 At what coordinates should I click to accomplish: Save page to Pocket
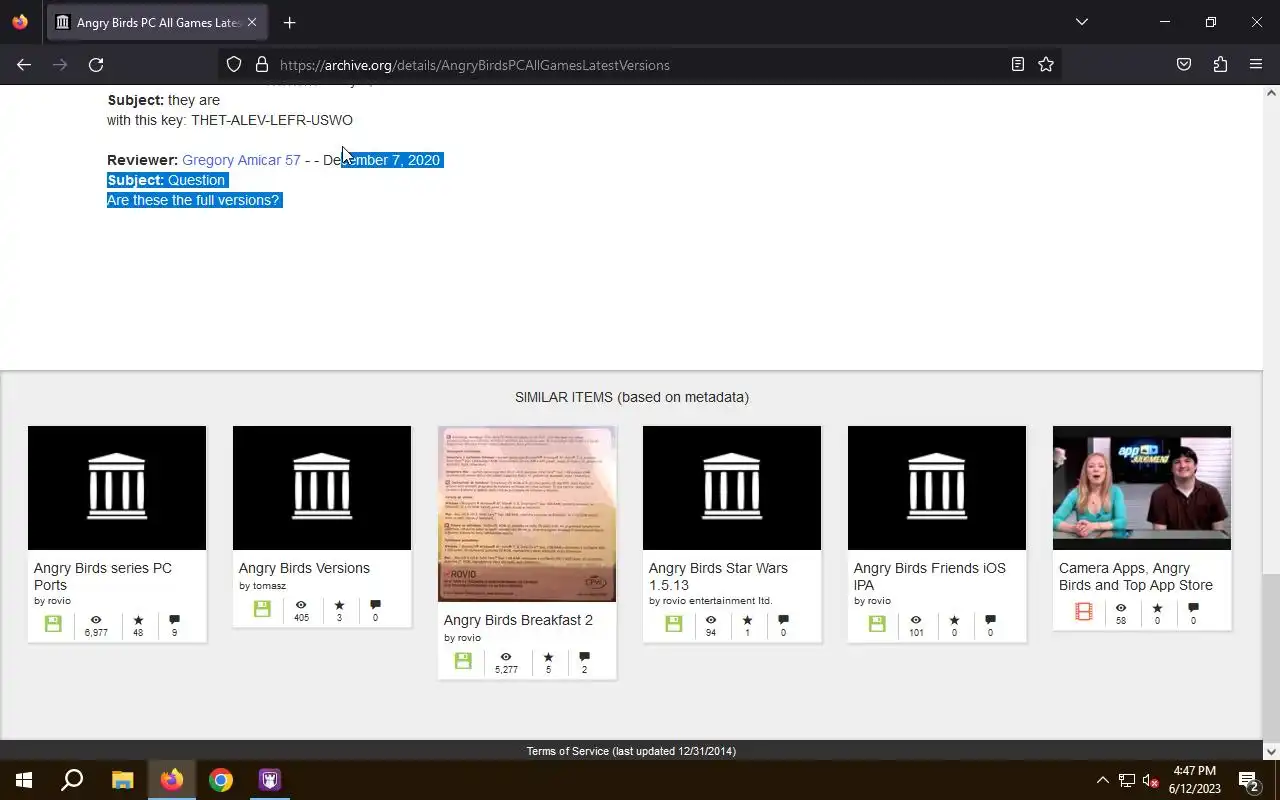pos(1184,65)
